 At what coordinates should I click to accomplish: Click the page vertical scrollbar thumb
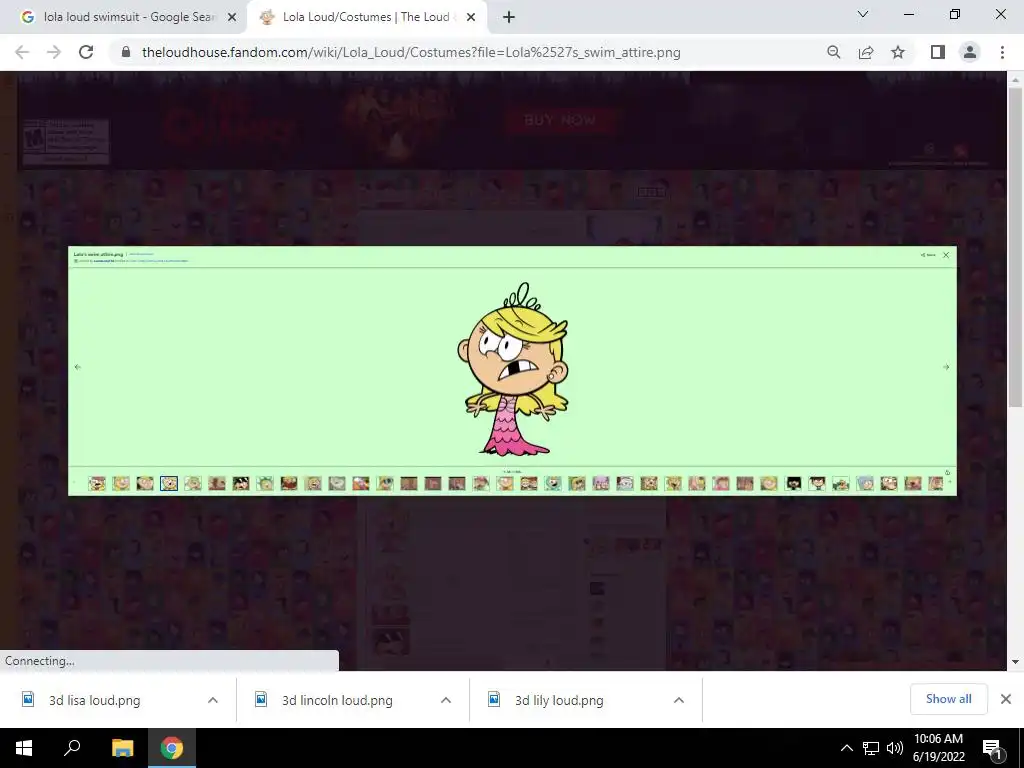coord(1015,247)
